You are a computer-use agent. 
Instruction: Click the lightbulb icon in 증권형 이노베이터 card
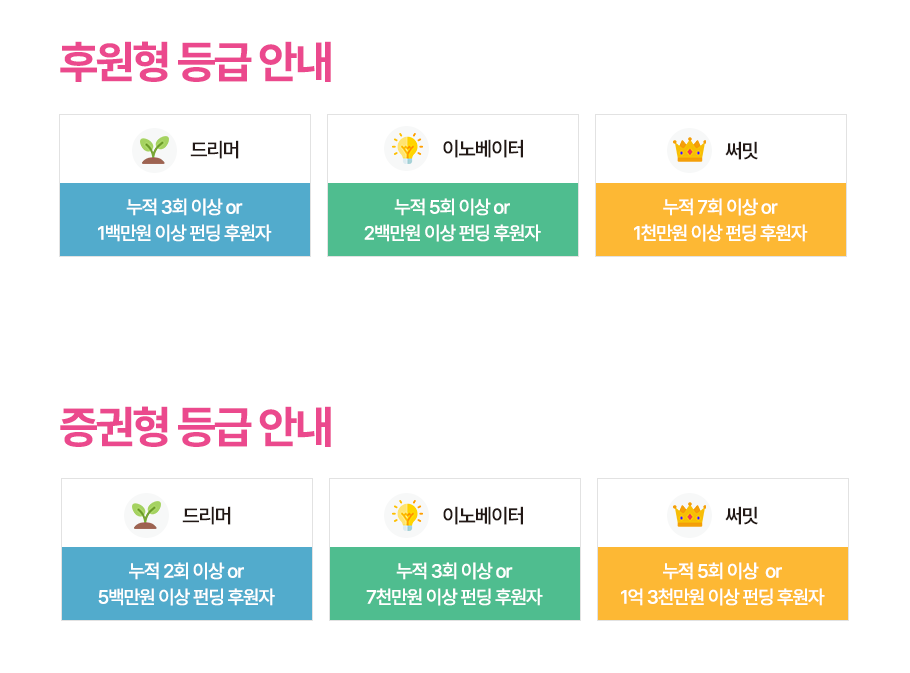click(406, 515)
